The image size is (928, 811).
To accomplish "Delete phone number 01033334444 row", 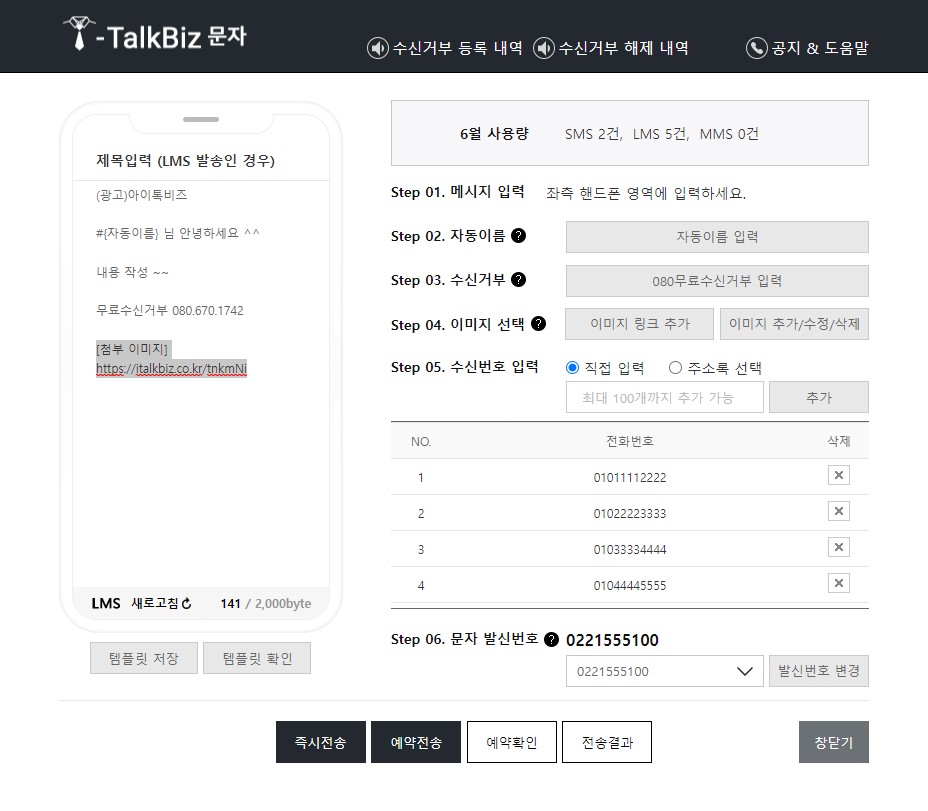I will (839, 548).
